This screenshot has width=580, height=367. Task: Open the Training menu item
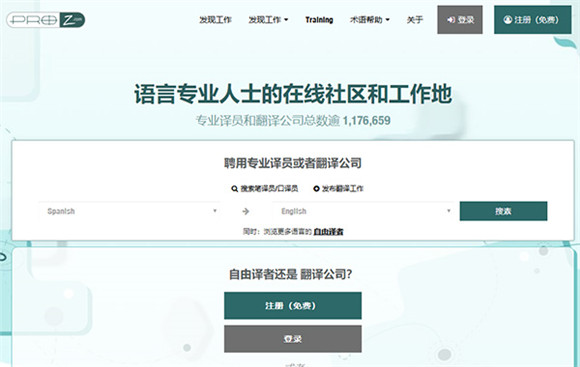tap(319, 20)
